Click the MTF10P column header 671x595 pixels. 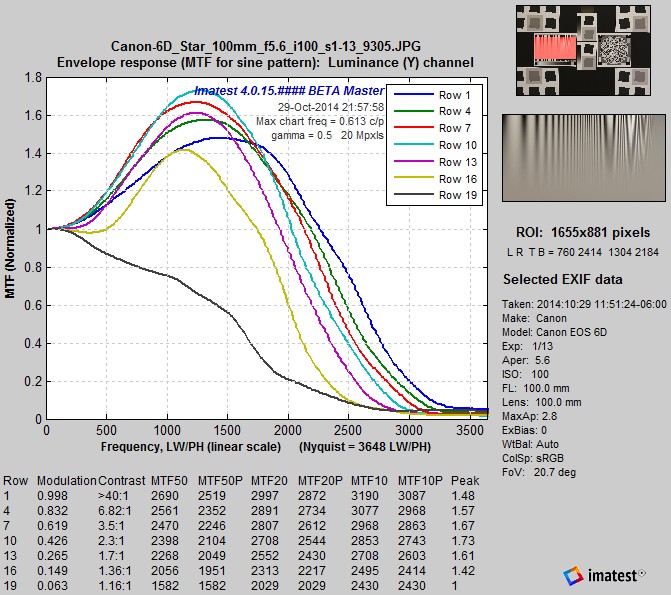tap(420, 481)
